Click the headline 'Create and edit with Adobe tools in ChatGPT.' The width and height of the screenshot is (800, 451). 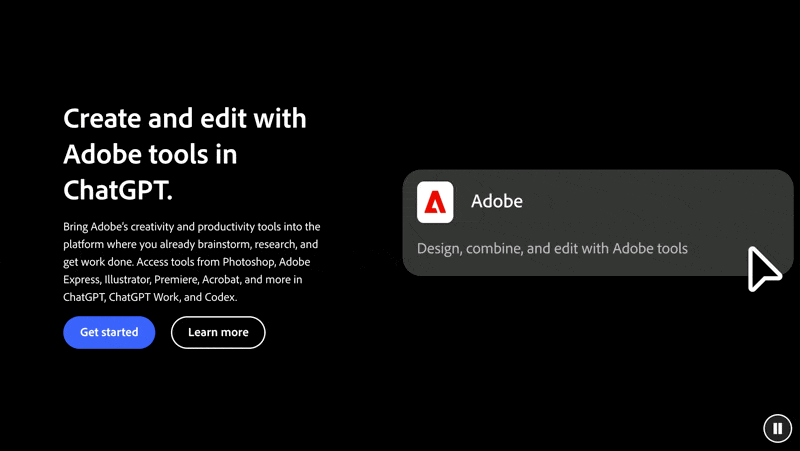pyautogui.click(x=185, y=154)
